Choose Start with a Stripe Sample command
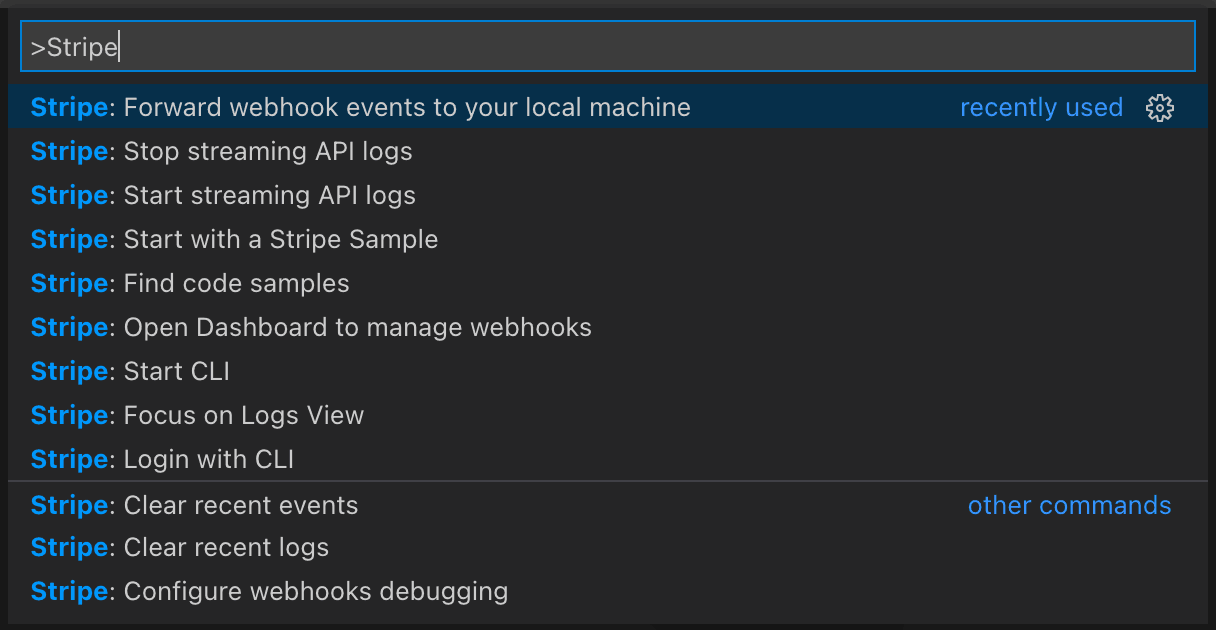This screenshot has width=1216, height=630. coord(608,239)
